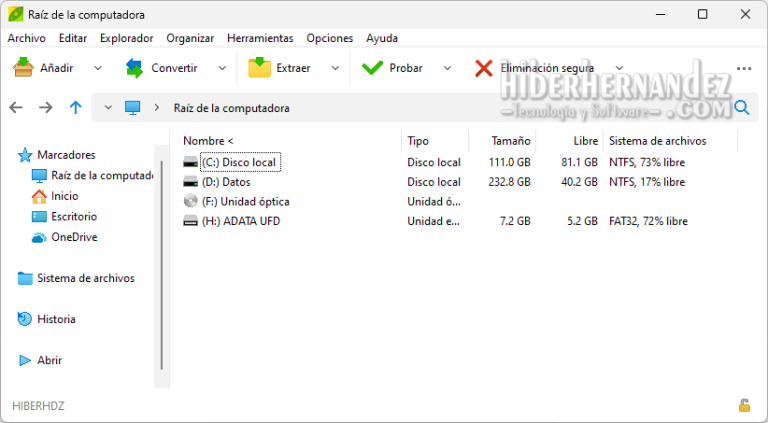
Task: Go up one level with up arrow
Action: click(x=75, y=107)
